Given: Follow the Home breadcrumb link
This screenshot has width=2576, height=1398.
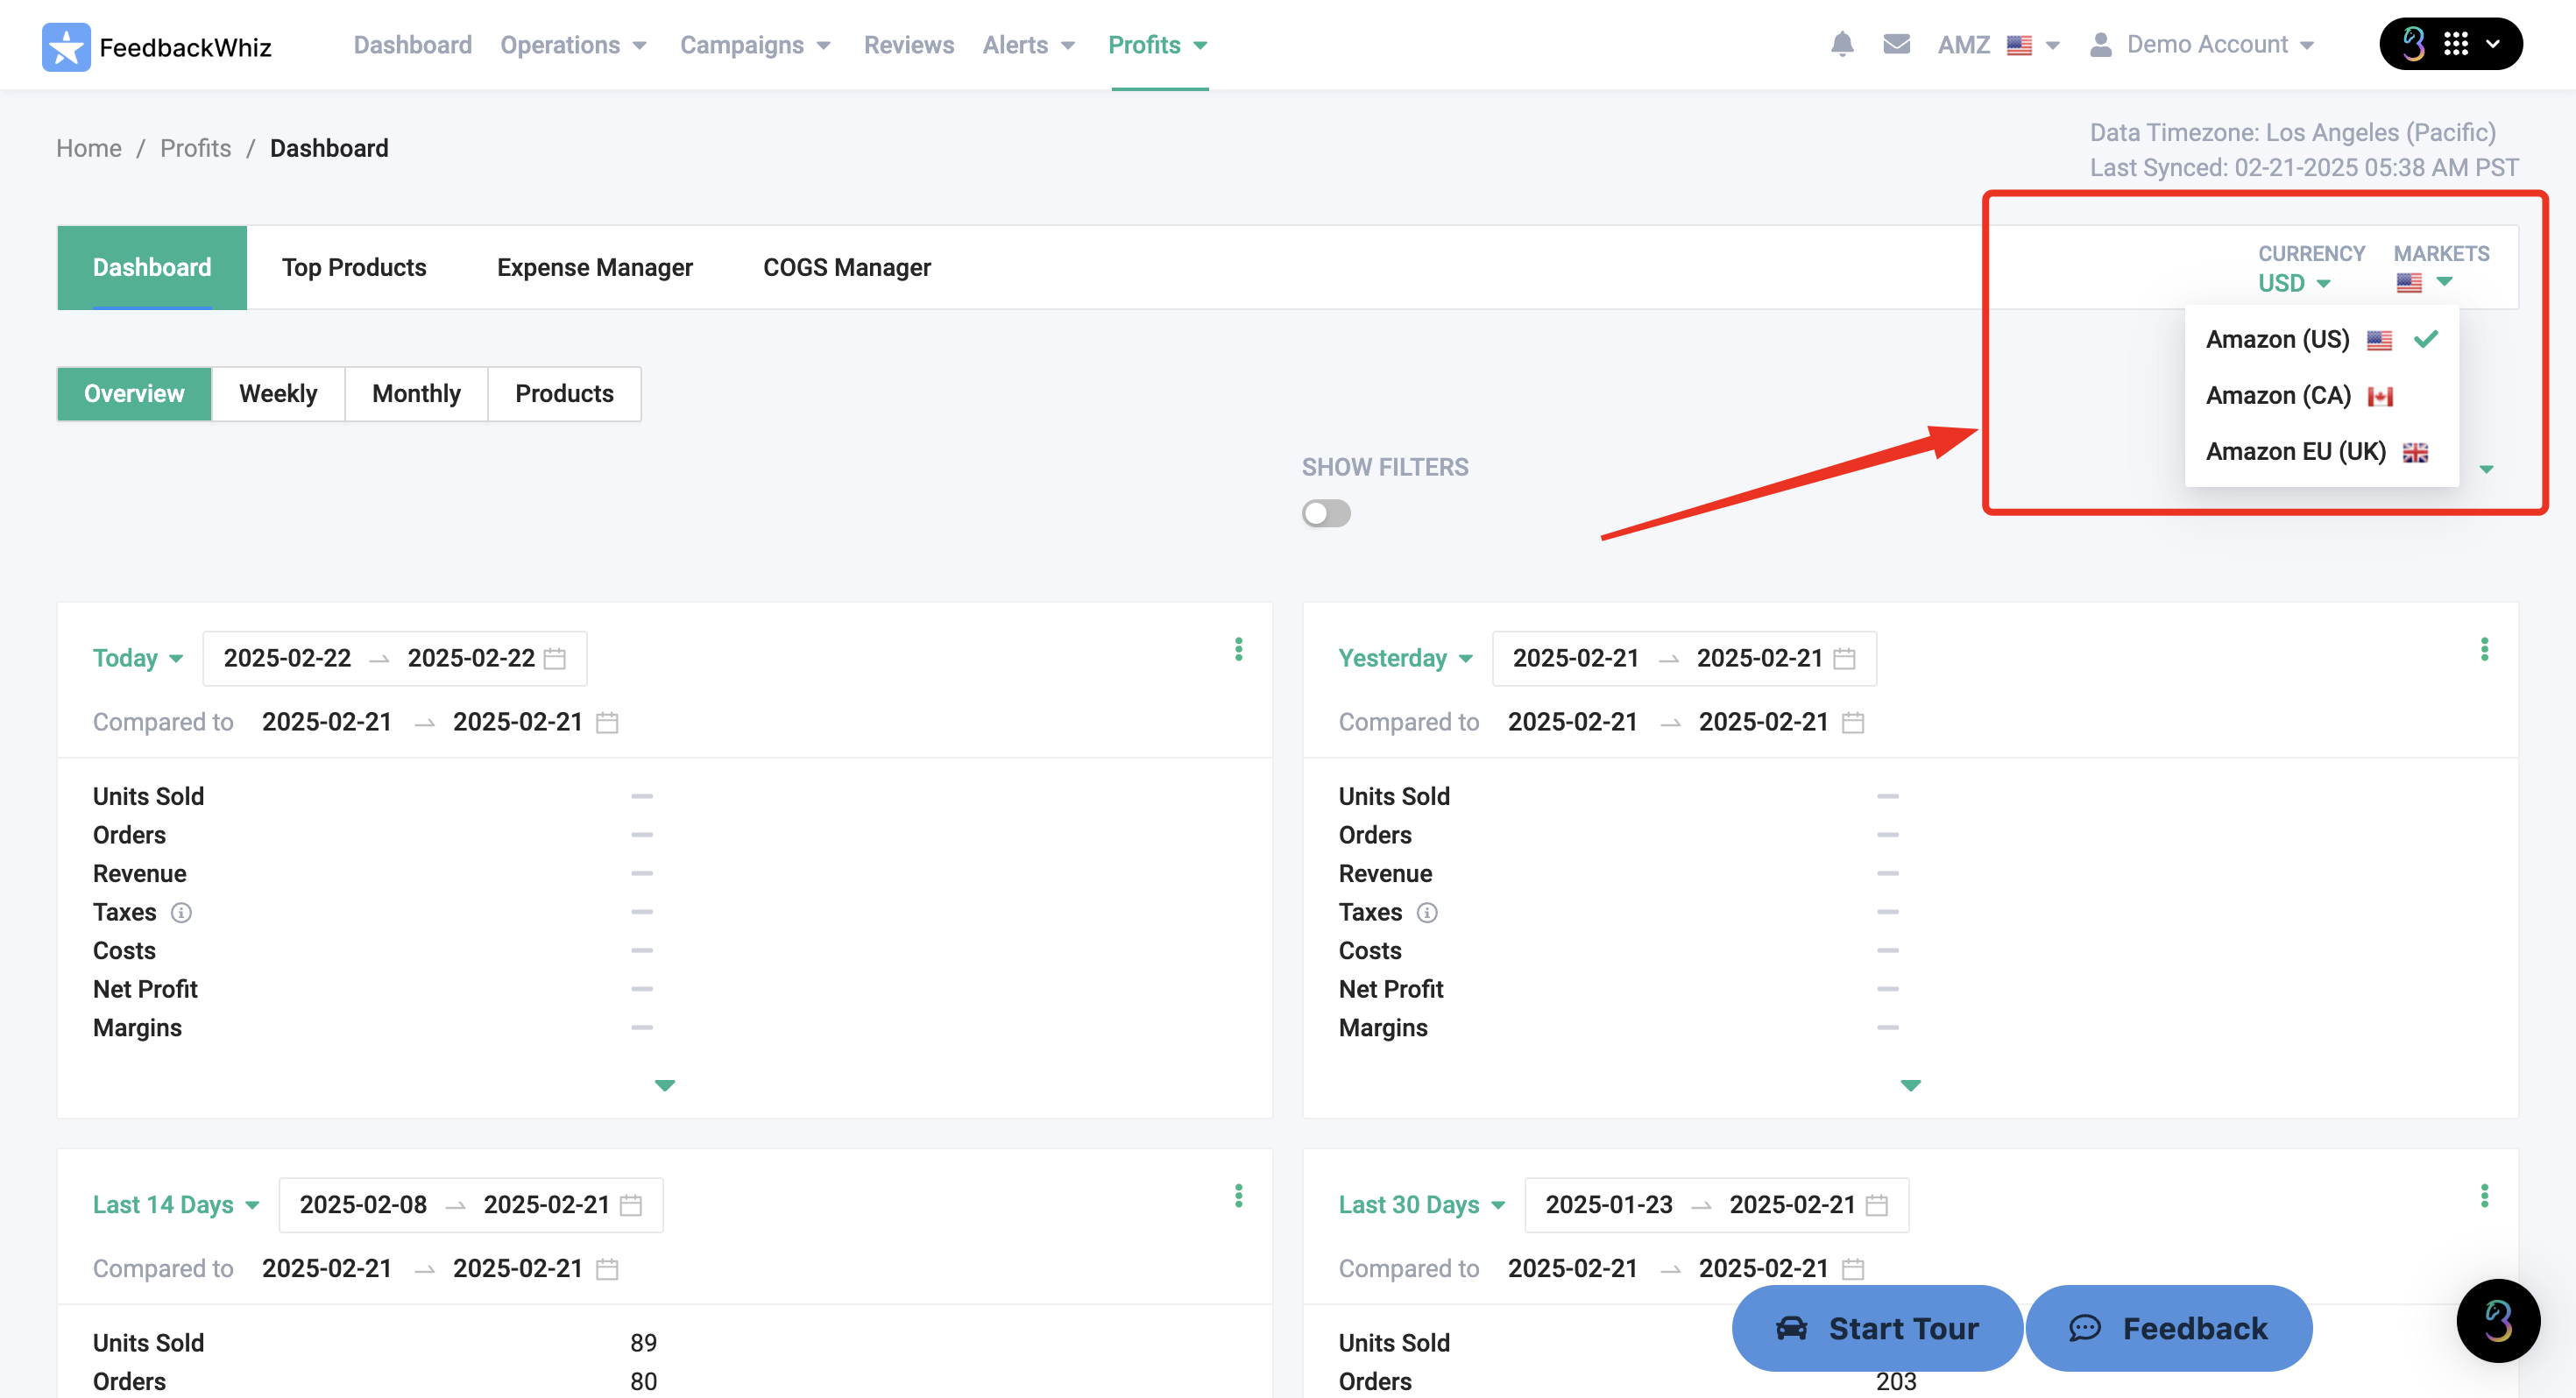Looking at the screenshot, I should tap(89, 148).
